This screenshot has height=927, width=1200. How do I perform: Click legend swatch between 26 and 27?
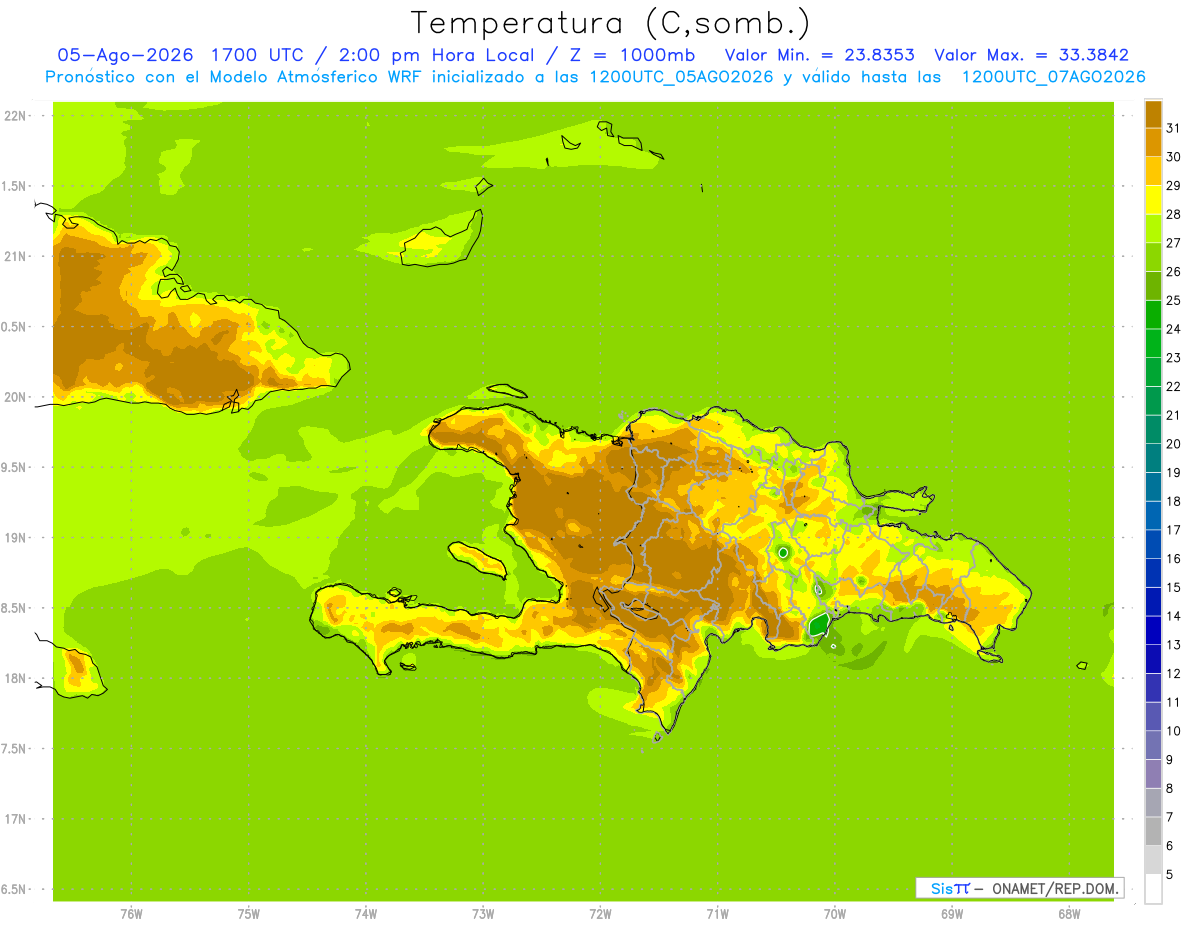(x=1153, y=257)
